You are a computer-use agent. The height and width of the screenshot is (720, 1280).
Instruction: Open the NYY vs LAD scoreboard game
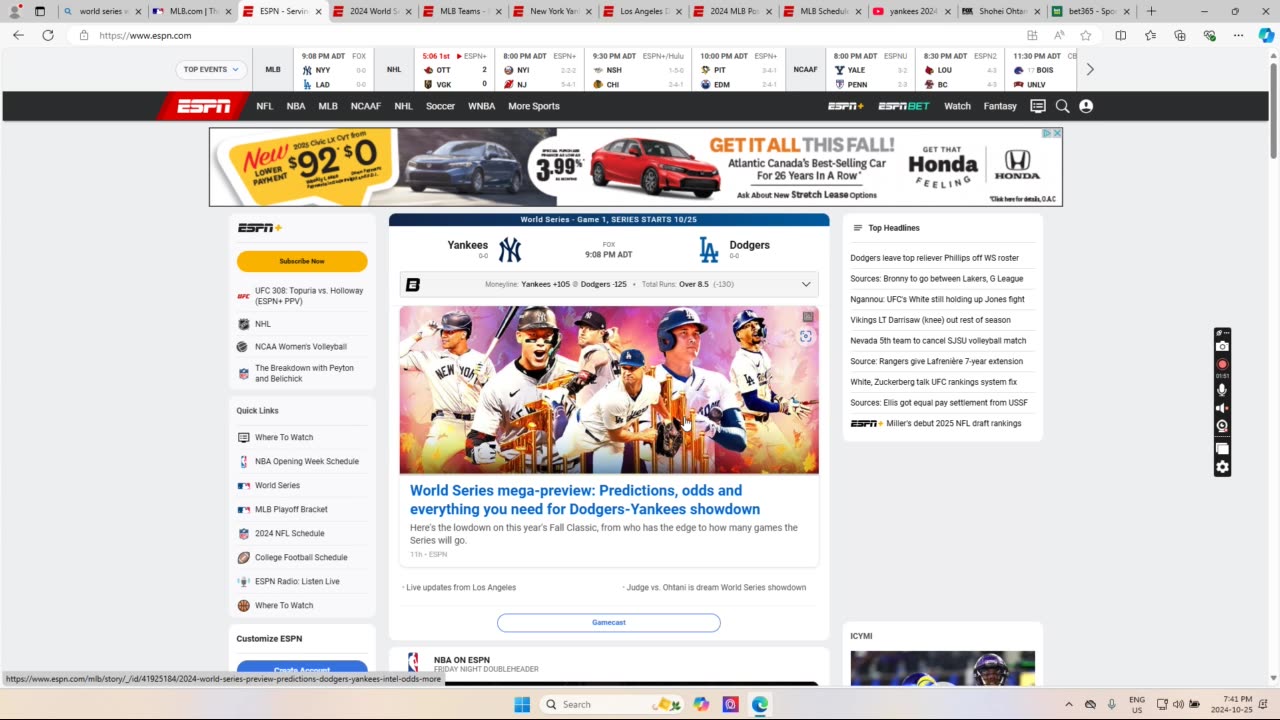334,70
